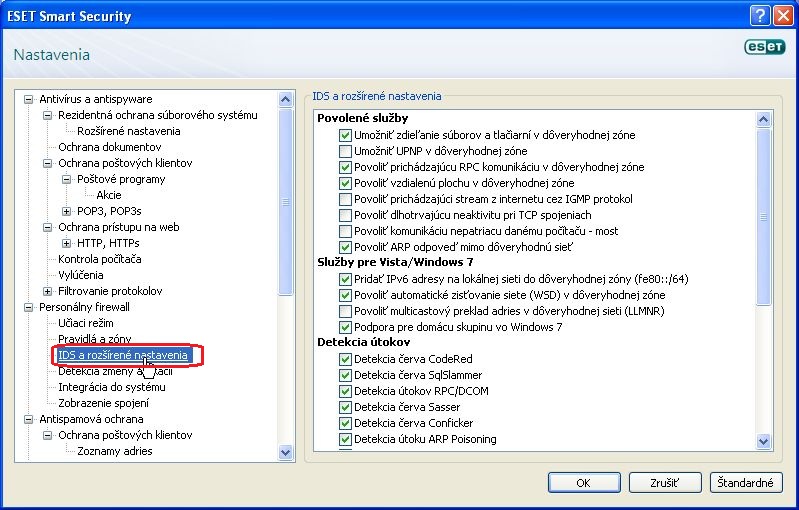Select Zoznamy adries item
This screenshot has height=510, width=799.
[x=115, y=451]
